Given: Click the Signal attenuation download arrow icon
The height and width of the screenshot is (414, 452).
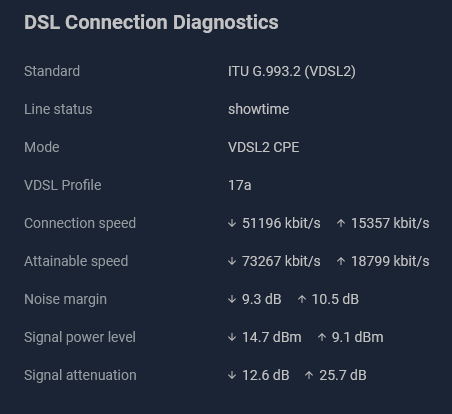Looking at the screenshot, I should [x=232, y=375].
